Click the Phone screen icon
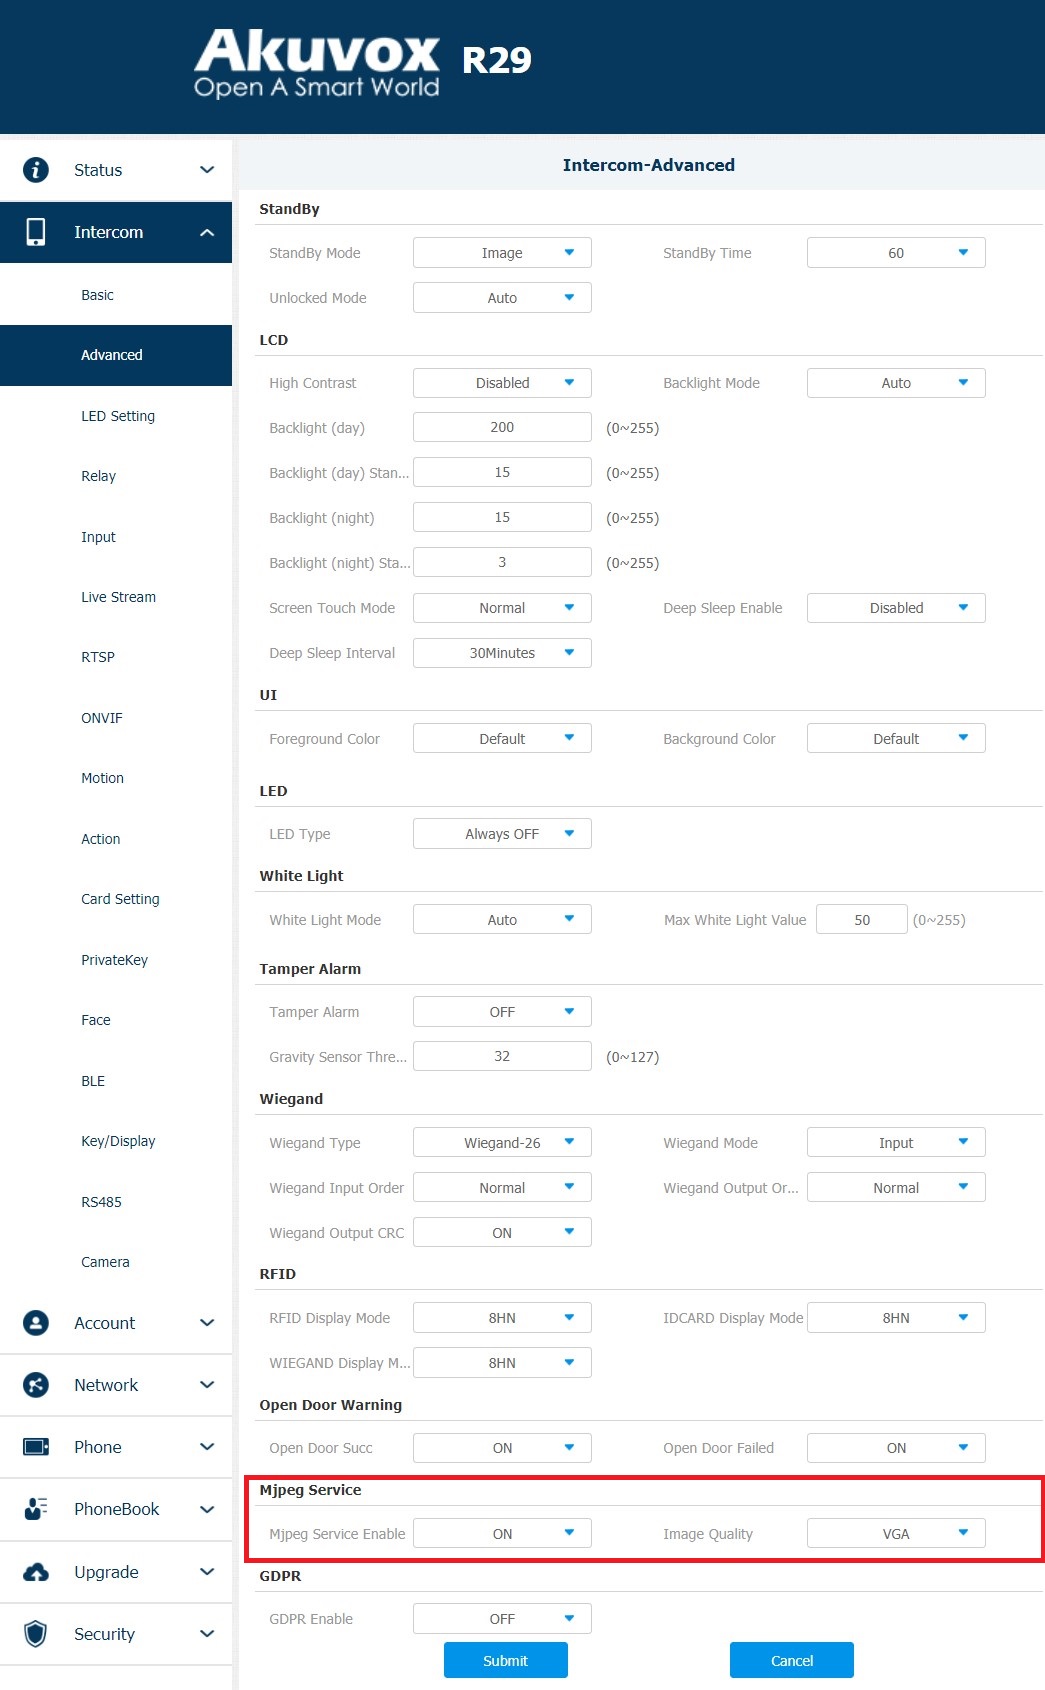 pos(36,1447)
